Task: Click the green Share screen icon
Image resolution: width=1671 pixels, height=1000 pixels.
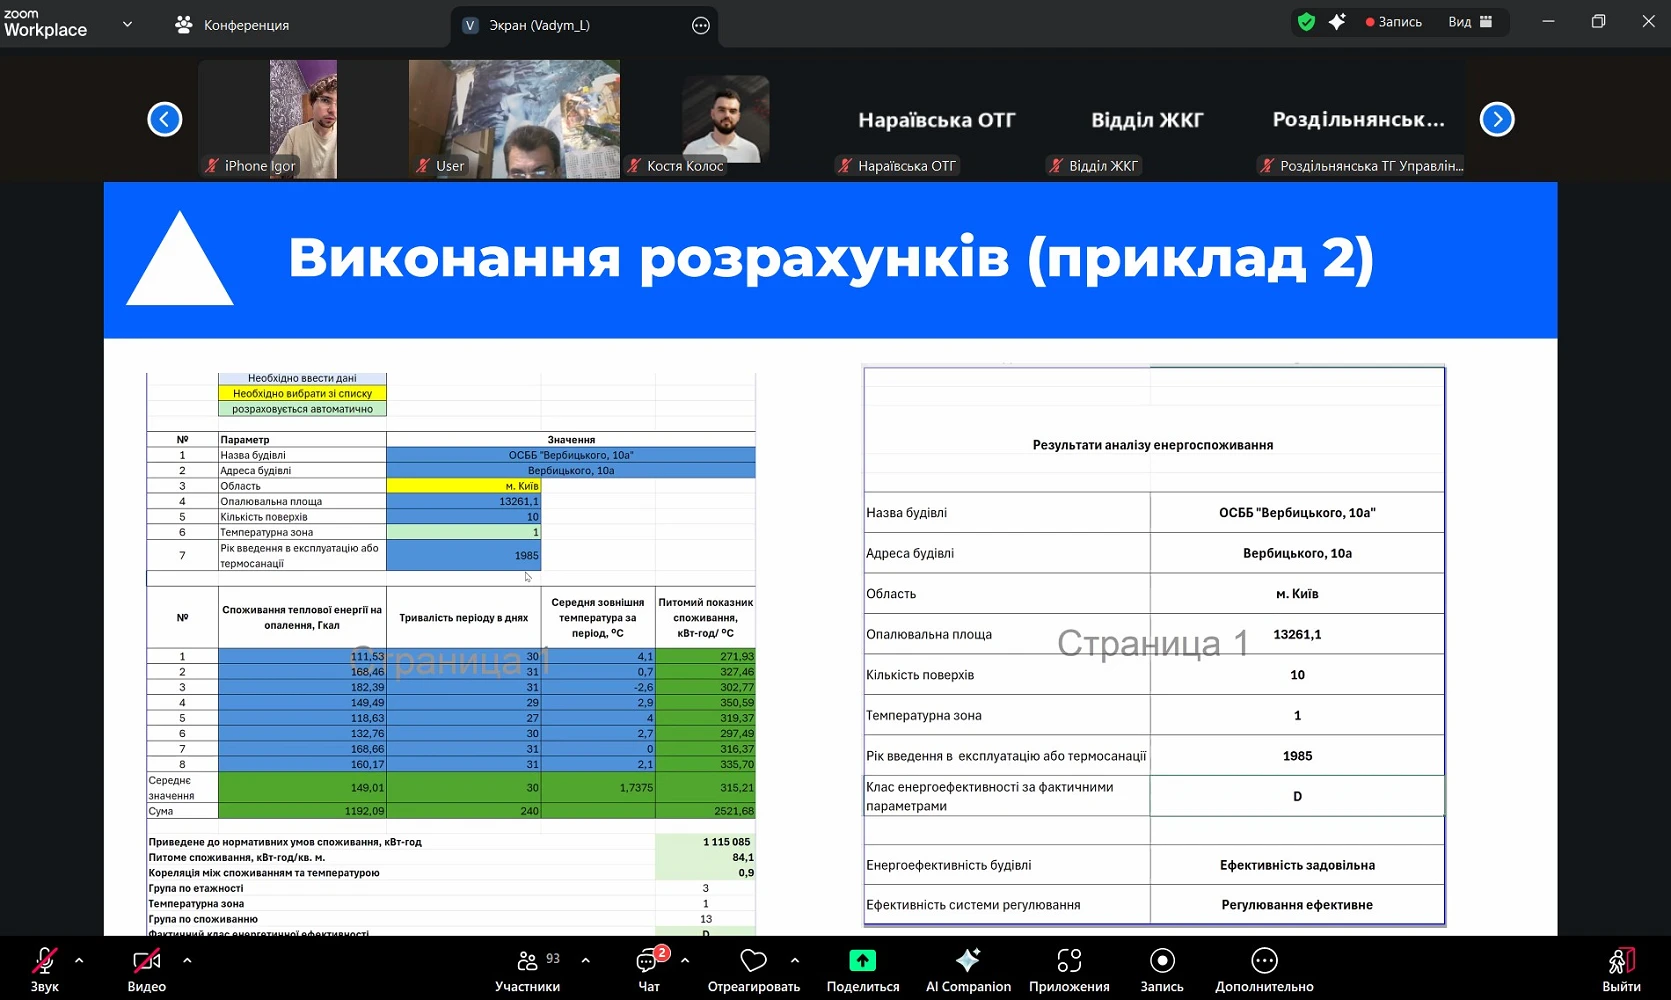Action: tap(862, 961)
